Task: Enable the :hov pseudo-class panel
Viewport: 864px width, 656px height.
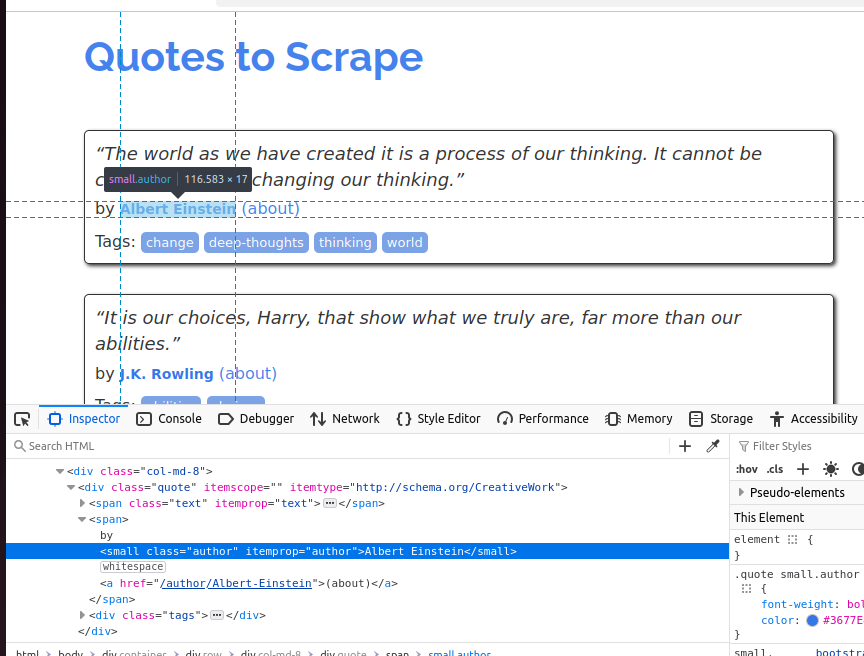Action: [746, 470]
